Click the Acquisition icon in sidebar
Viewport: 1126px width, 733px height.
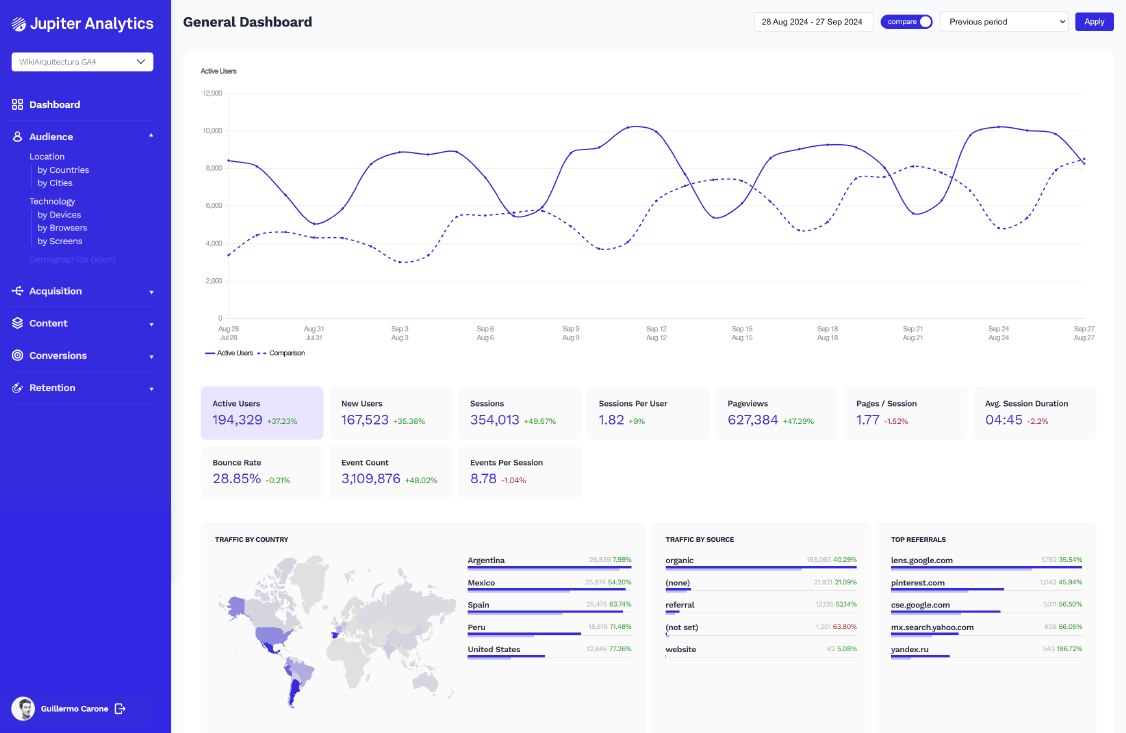pos(17,291)
